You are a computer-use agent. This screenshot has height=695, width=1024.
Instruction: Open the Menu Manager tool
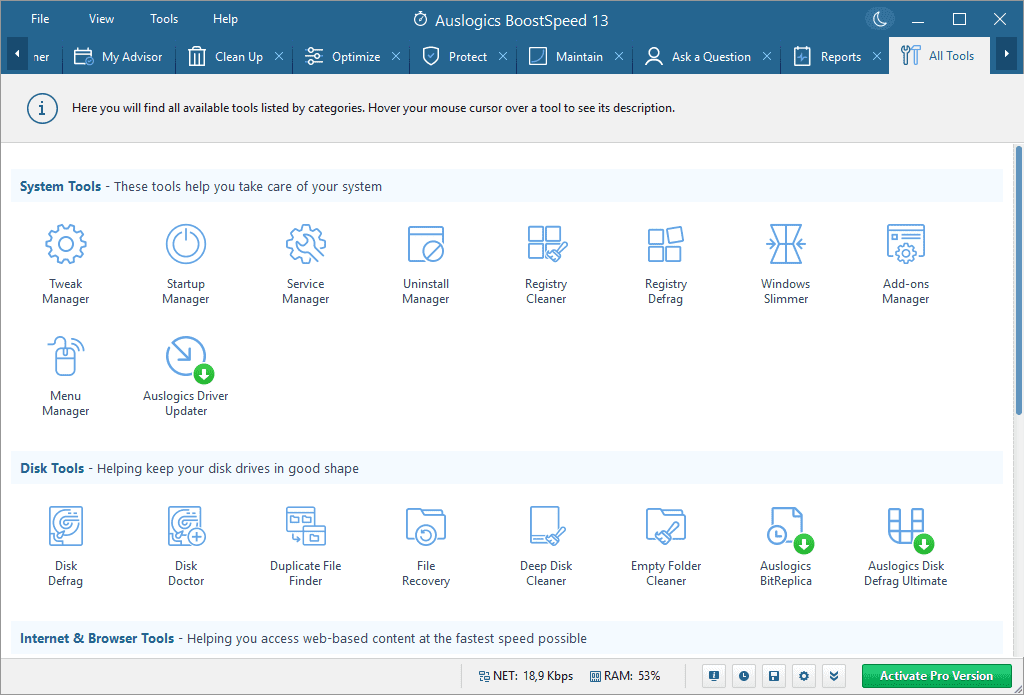pos(65,376)
